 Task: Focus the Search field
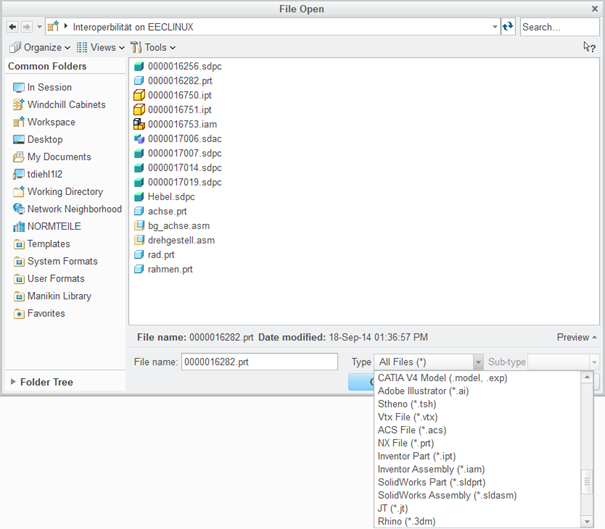(x=559, y=27)
